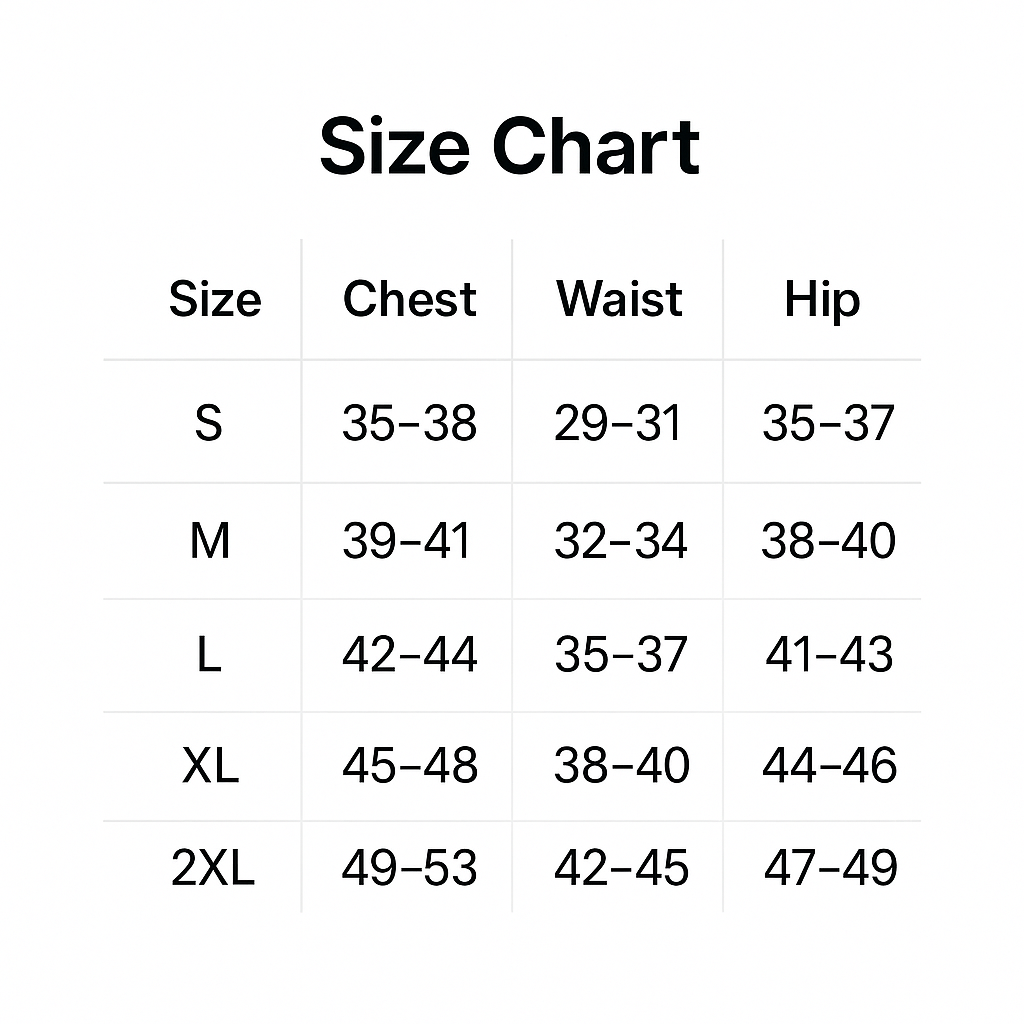Click chest measurement 35–38 for size S
This screenshot has width=1024, height=1024.
[409, 423]
